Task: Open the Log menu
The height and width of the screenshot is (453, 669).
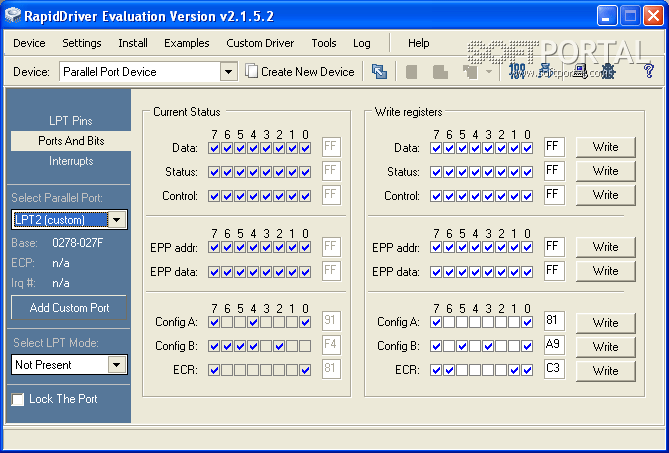Action: coord(361,43)
